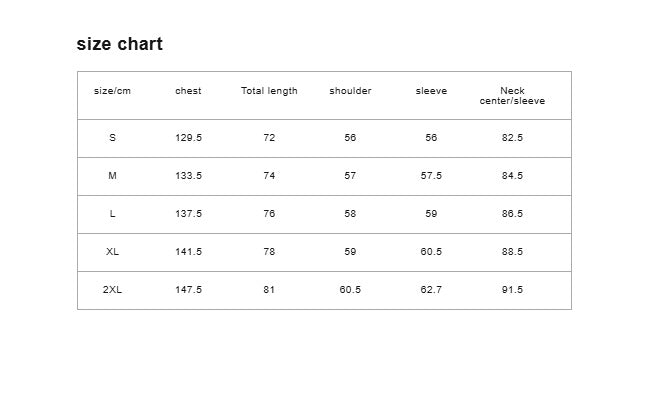Click sleeve value 62.7
The width and height of the screenshot is (648, 420).
[431, 290]
